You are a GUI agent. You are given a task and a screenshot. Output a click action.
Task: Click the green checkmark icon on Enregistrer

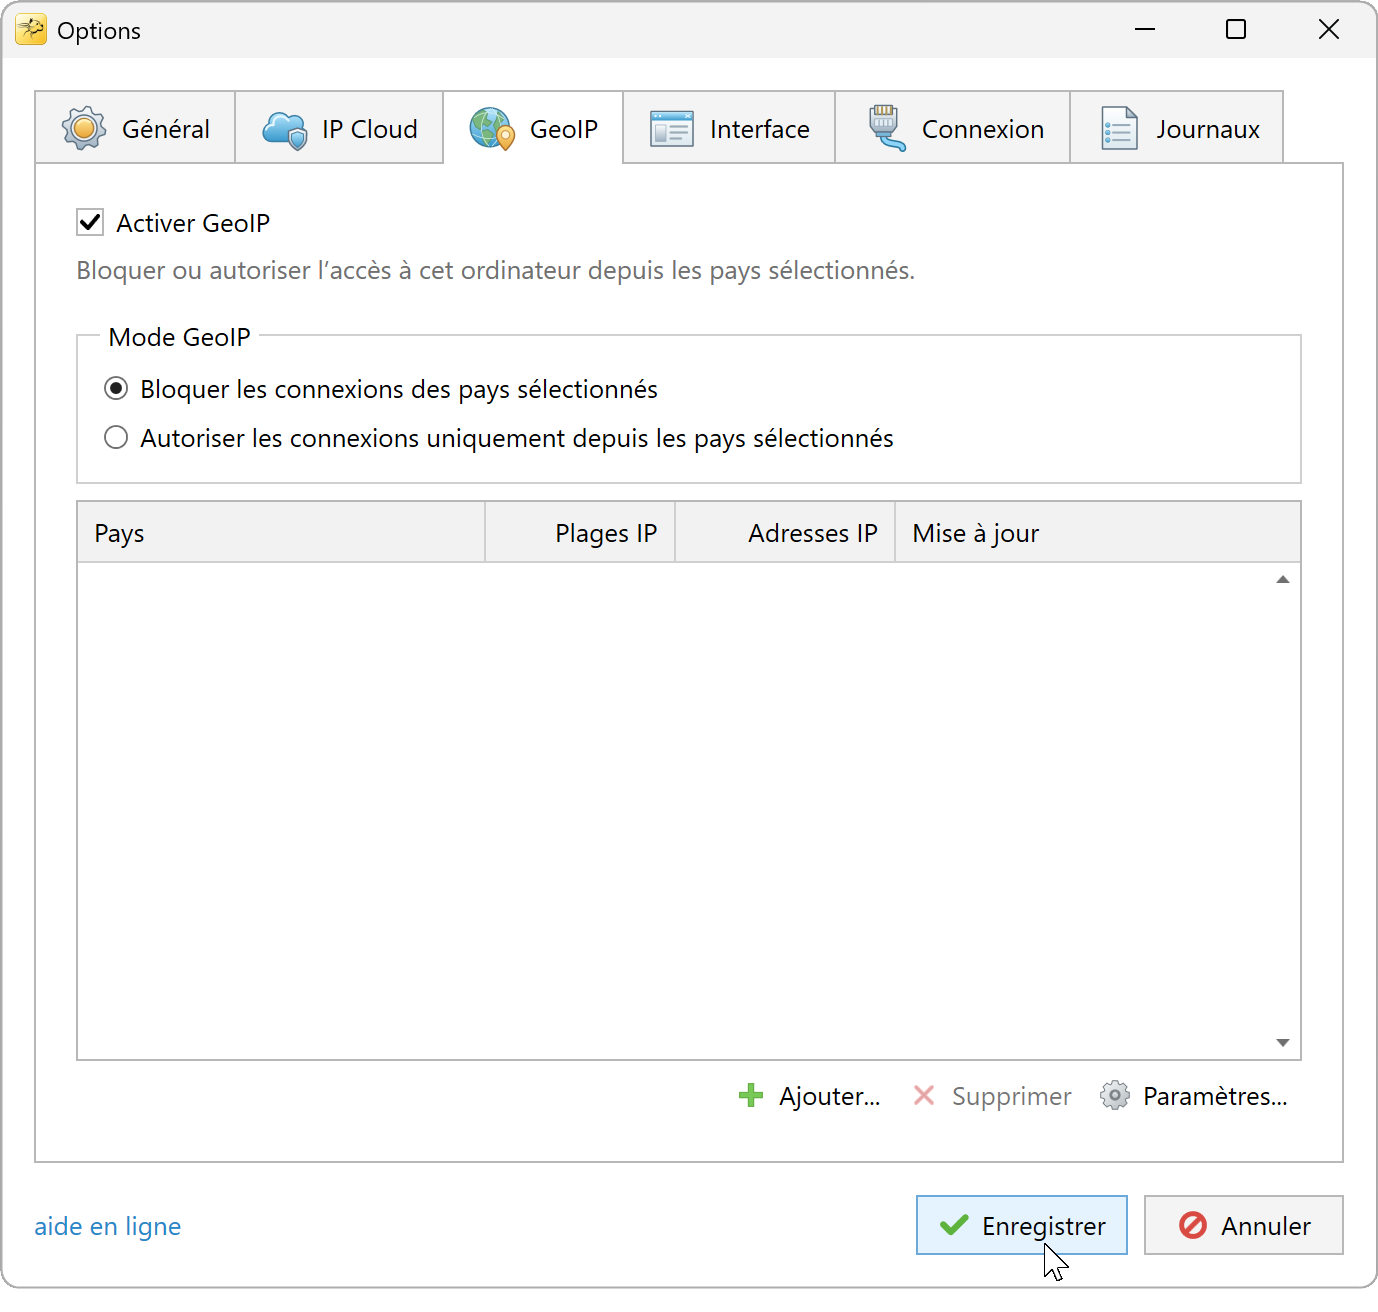[x=954, y=1225]
